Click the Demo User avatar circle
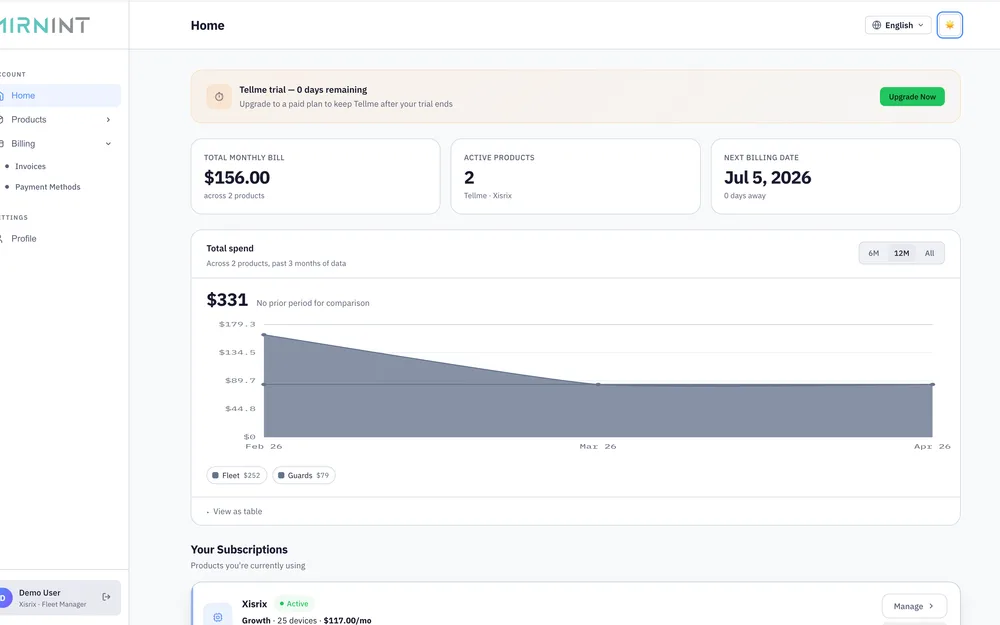Image resolution: width=1000 pixels, height=625 pixels. click(x=4, y=598)
